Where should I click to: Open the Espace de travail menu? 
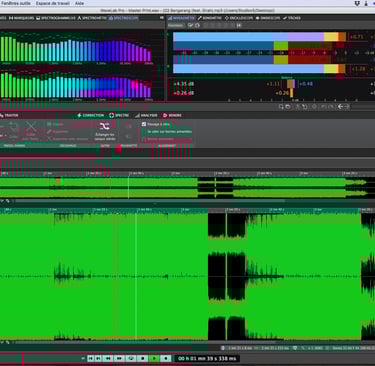(x=53, y=3)
